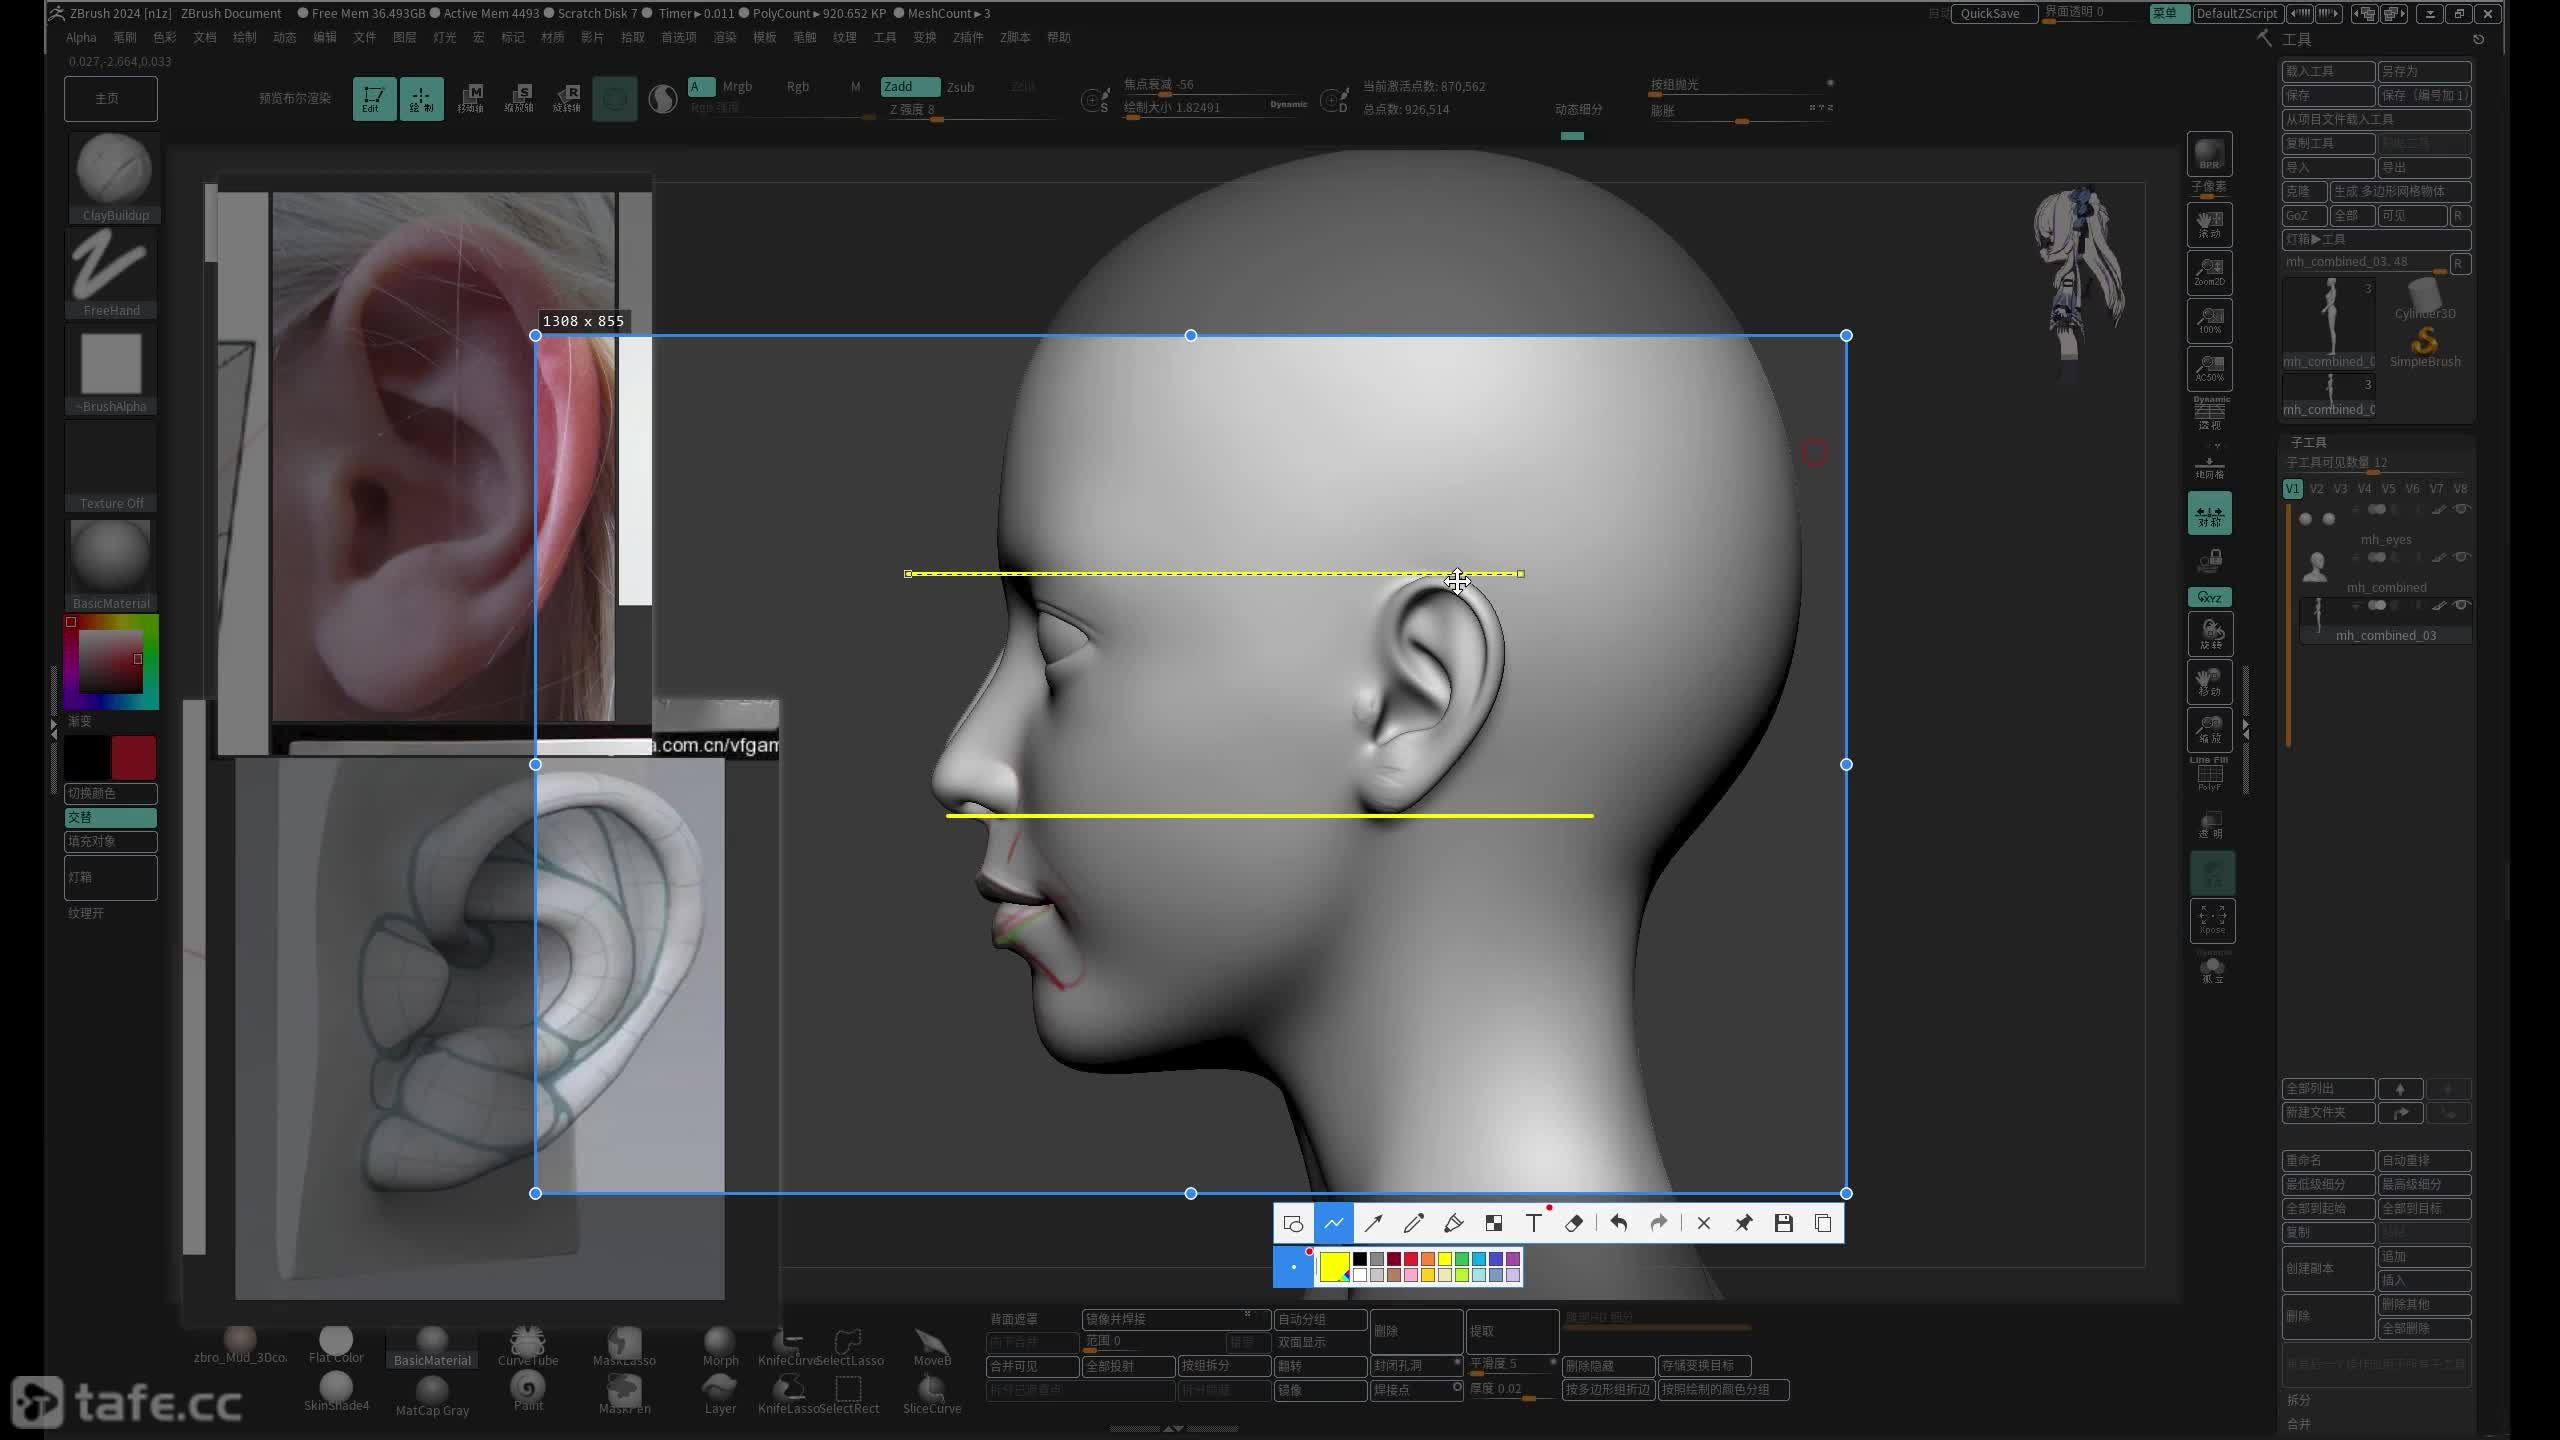Viewport: 2560px width, 1440px height.
Task: Open annotation line thickness selector
Action: 1293,1267
